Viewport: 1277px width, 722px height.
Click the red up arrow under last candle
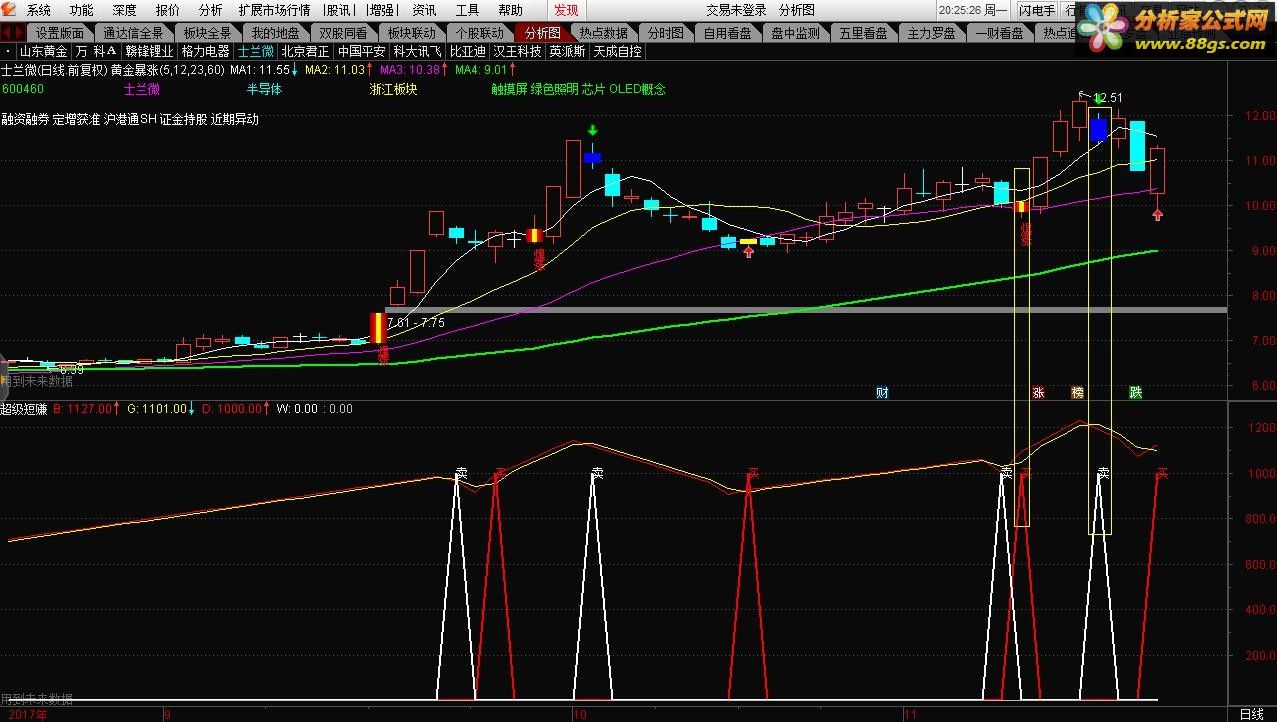1157,214
